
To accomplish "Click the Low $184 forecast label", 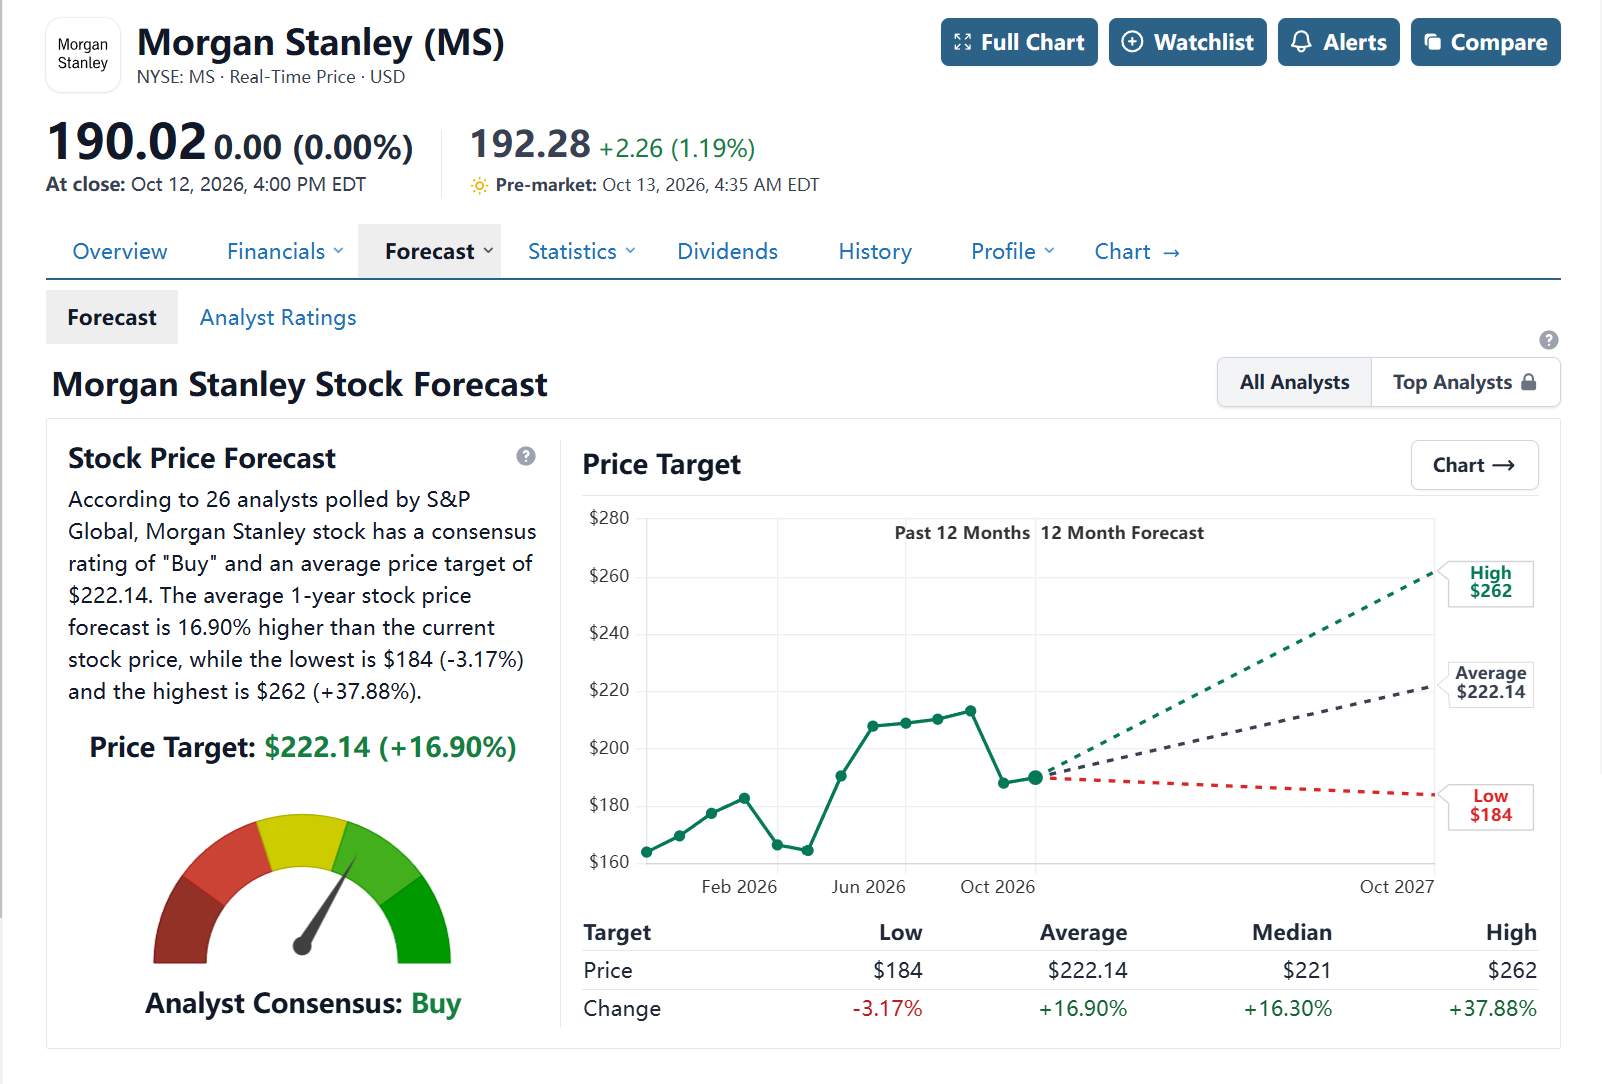I will click(x=1490, y=806).
